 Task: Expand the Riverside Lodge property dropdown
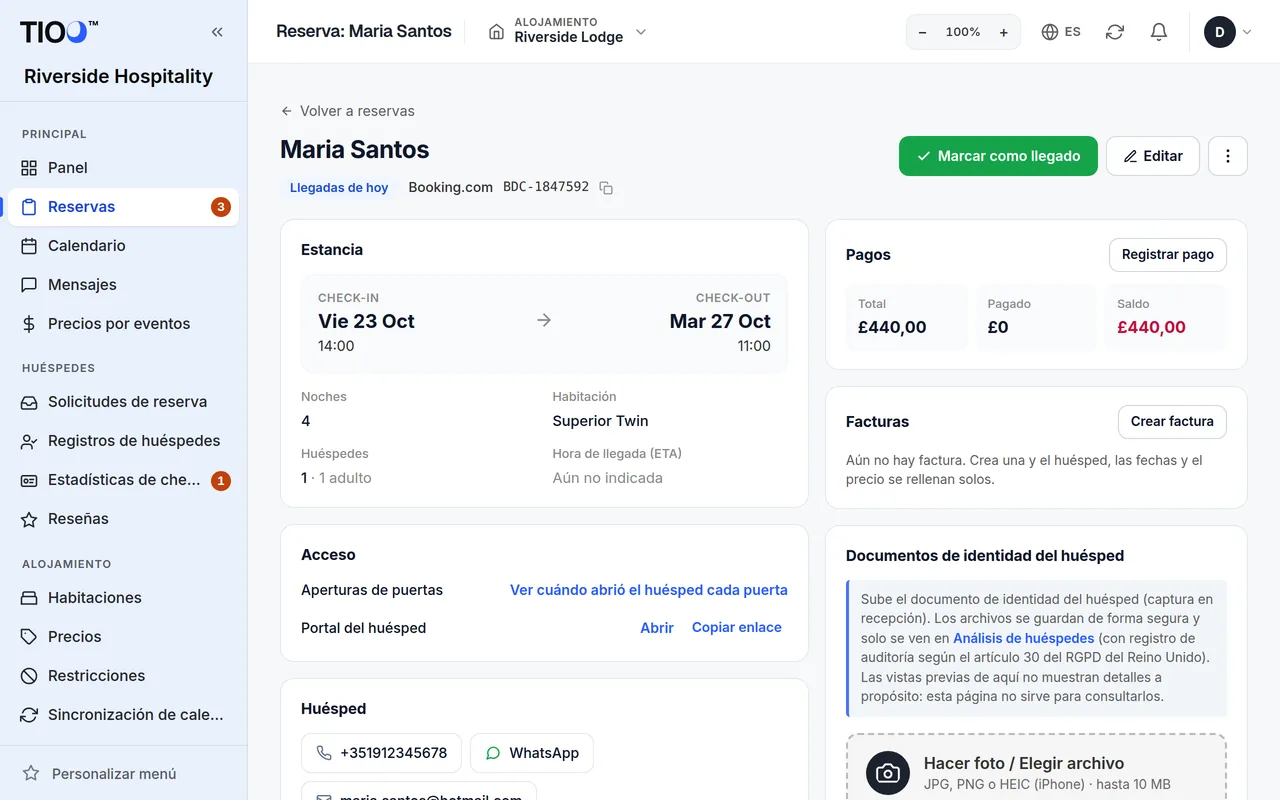tap(567, 32)
